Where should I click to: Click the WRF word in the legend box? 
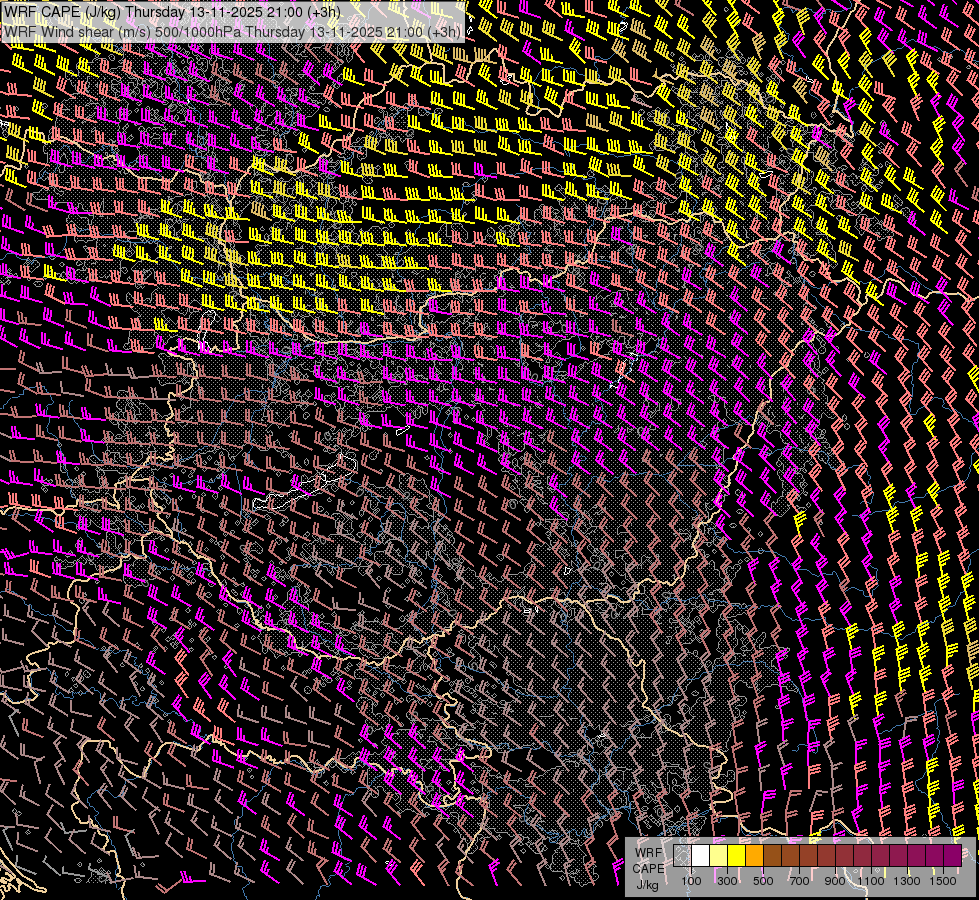(x=648, y=852)
